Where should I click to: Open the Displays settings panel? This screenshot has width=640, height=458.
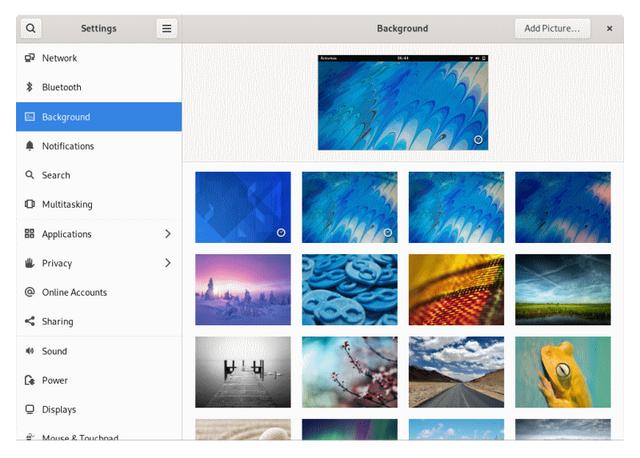(x=99, y=409)
